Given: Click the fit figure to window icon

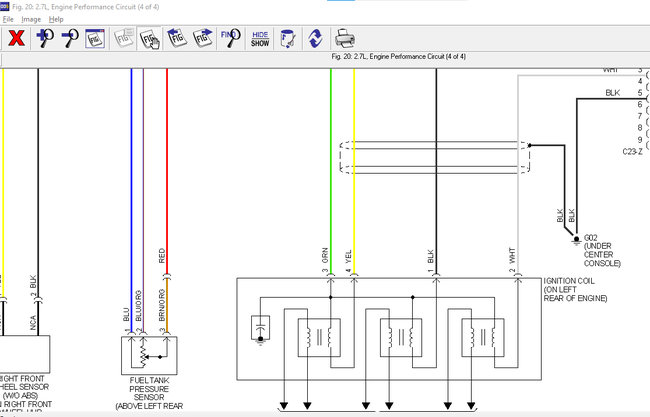Looking at the screenshot, I should coord(95,38).
